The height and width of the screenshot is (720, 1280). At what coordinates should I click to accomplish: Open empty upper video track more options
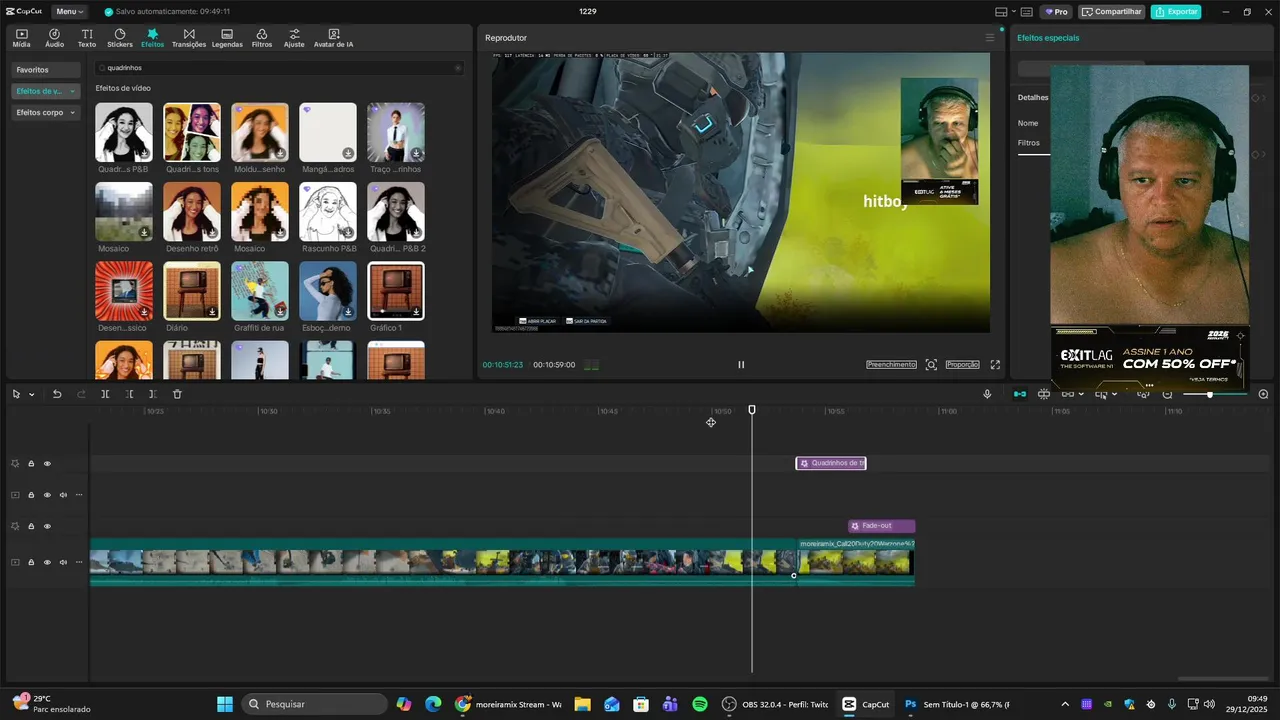point(79,495)
